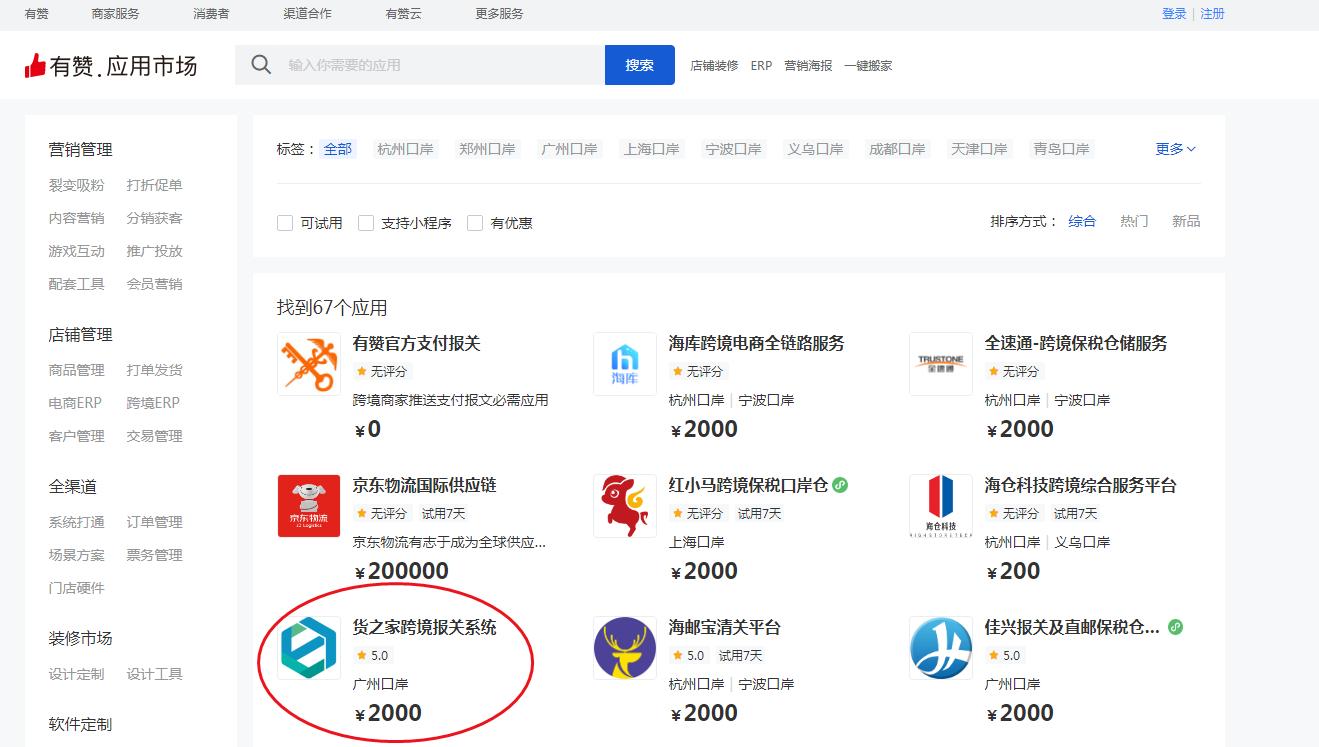Select the 全部 tag

tap(338, 149)
